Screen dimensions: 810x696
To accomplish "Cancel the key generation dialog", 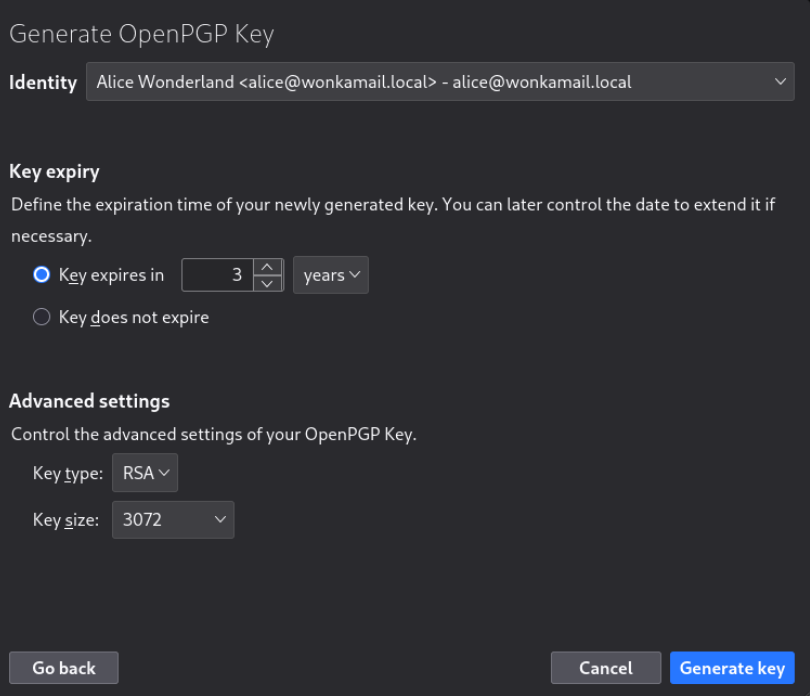I will click(x=606, y=668).
